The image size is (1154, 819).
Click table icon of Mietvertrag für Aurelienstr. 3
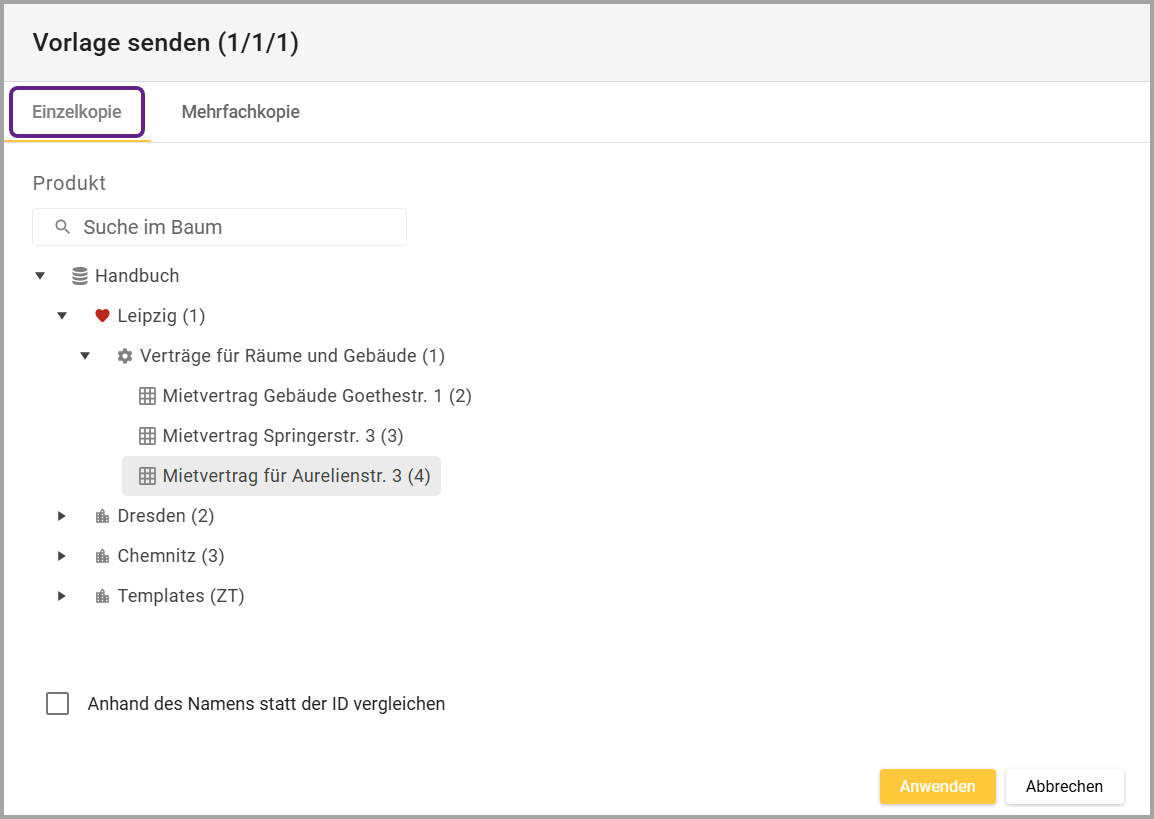pos(147,476)
